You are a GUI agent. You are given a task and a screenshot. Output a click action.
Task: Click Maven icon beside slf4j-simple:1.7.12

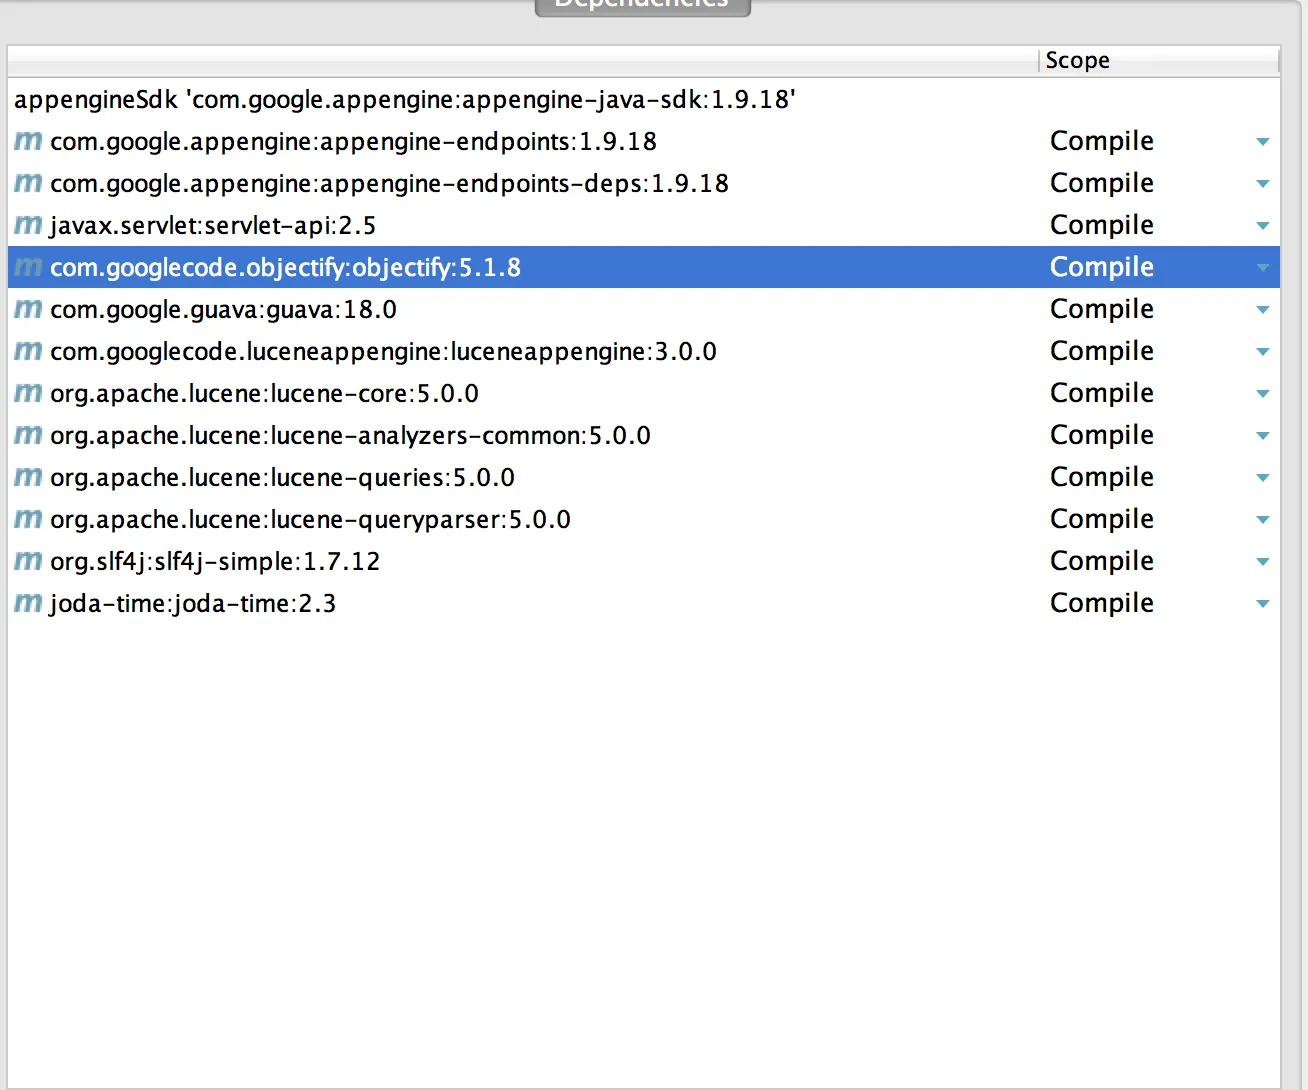click(x=28, y=561)
